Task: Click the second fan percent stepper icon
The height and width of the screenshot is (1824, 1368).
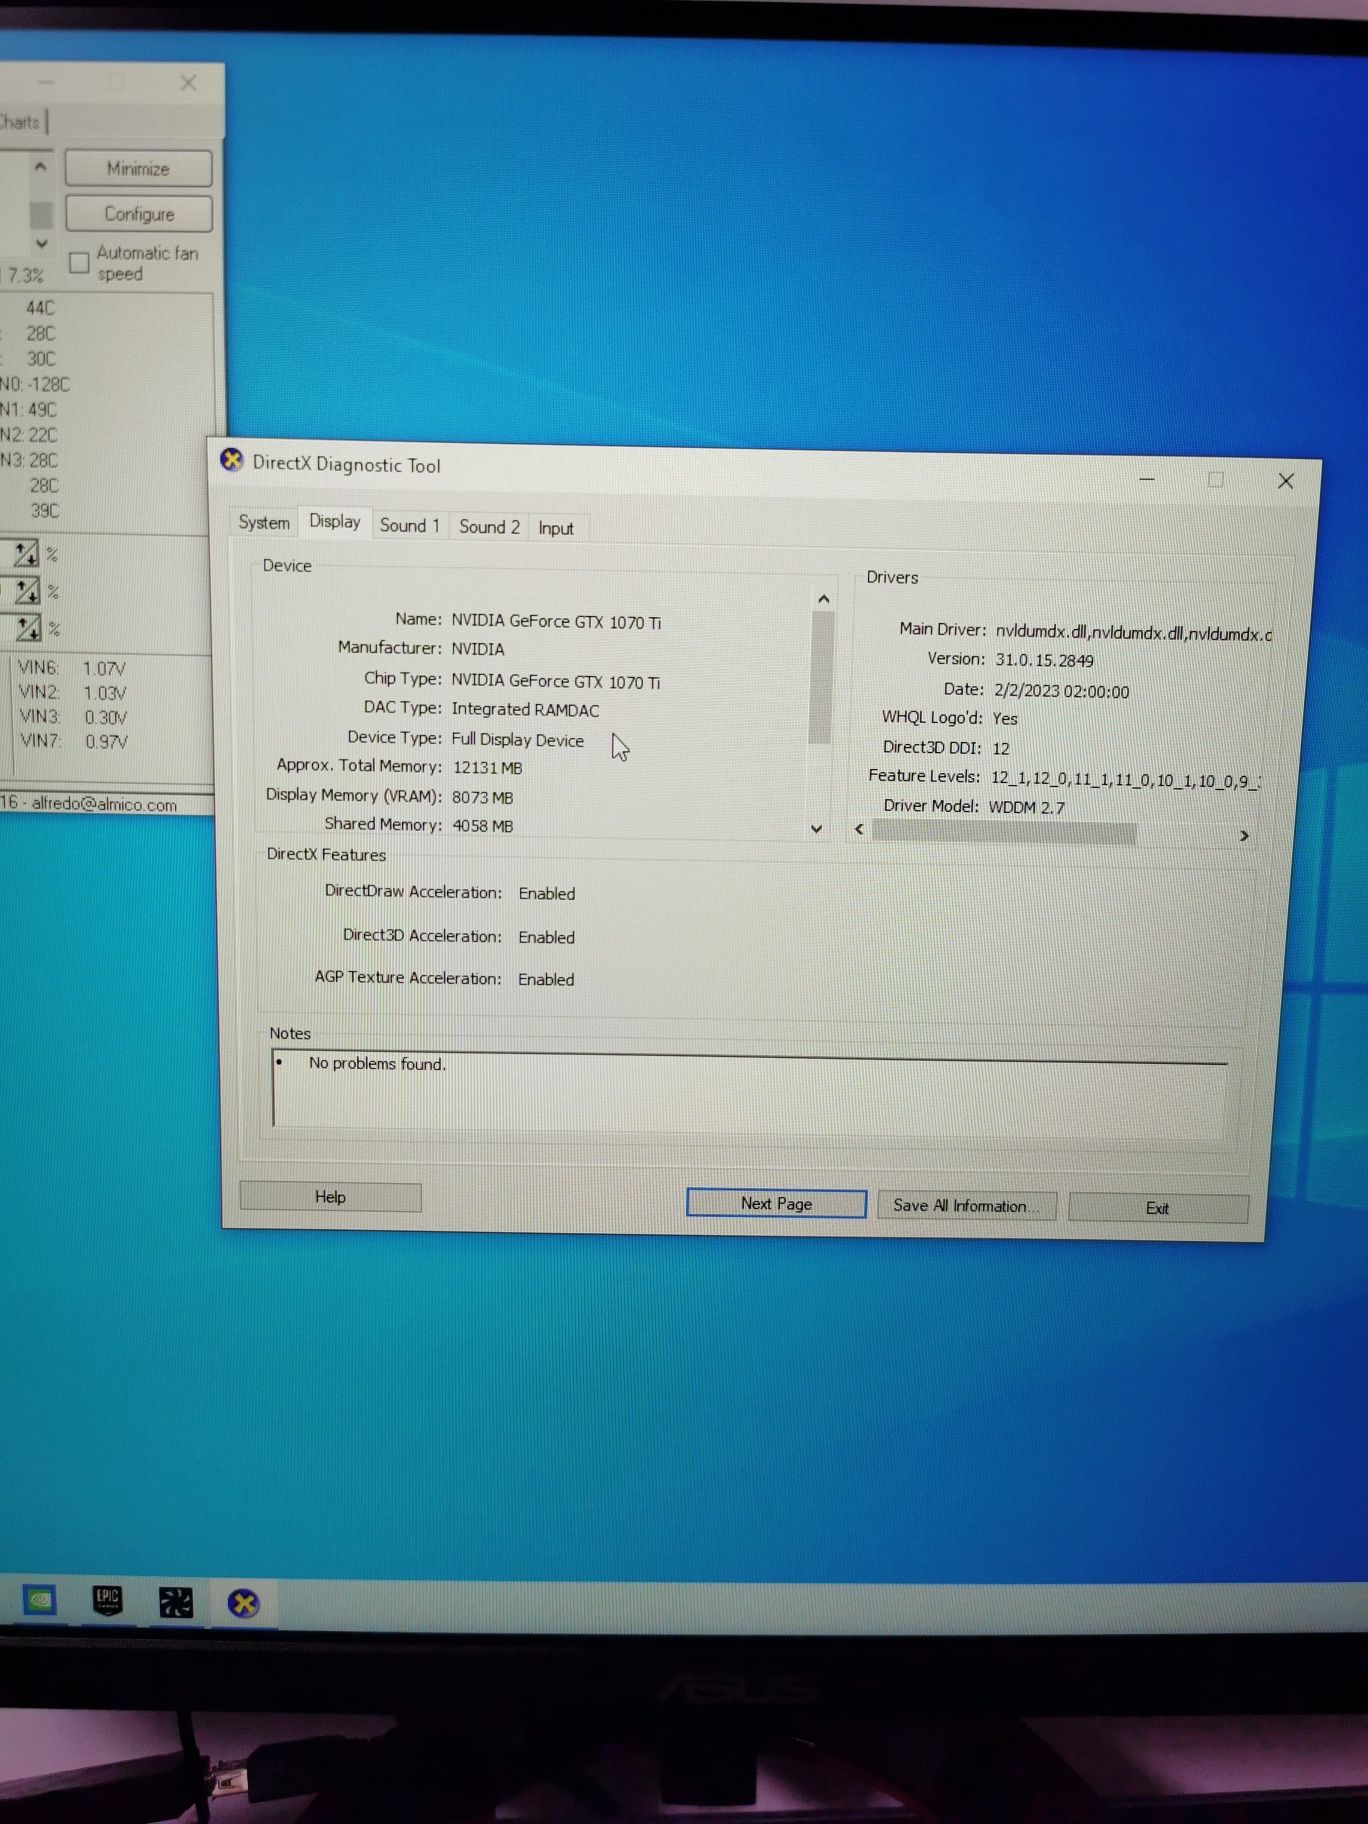Action: pyautogui.click(x=26, y=591)
